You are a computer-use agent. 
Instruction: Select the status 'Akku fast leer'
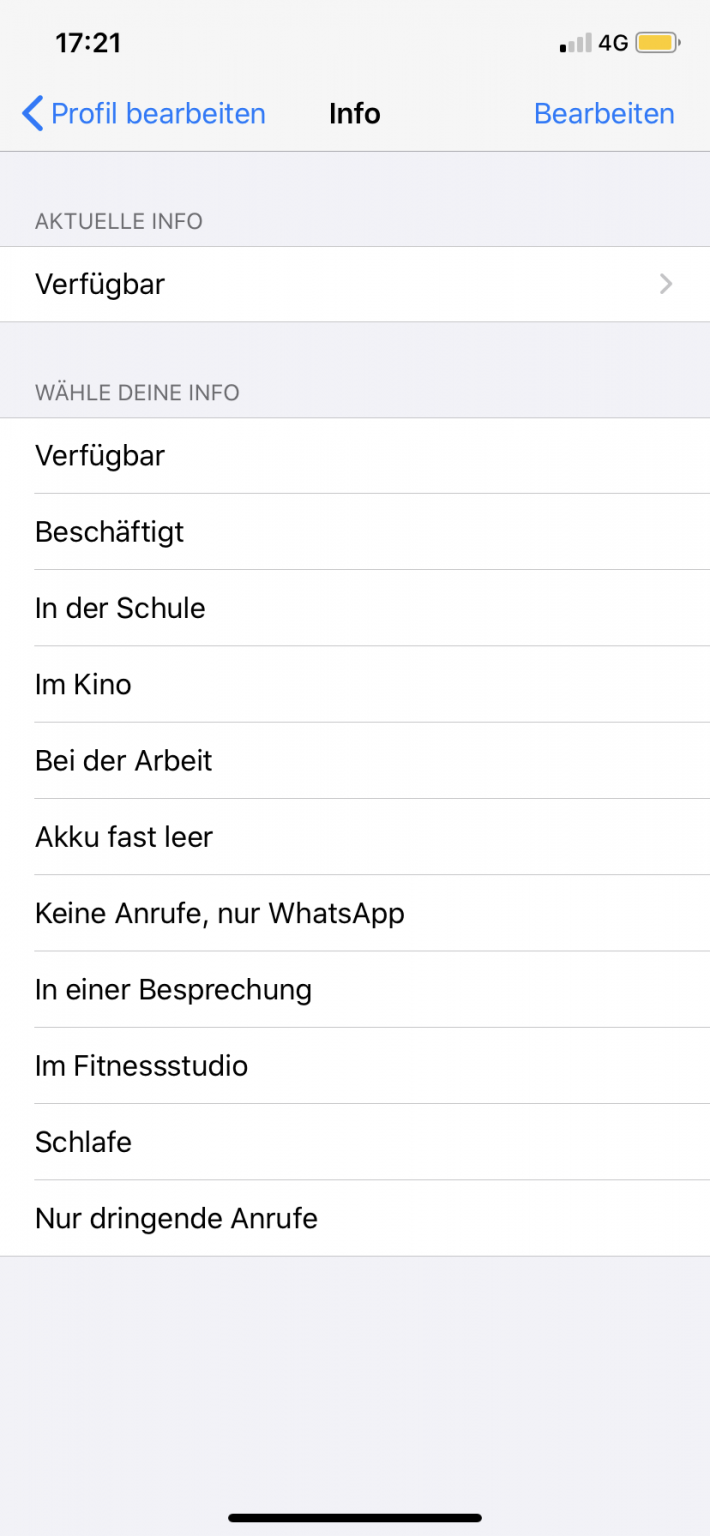point(122,837)
